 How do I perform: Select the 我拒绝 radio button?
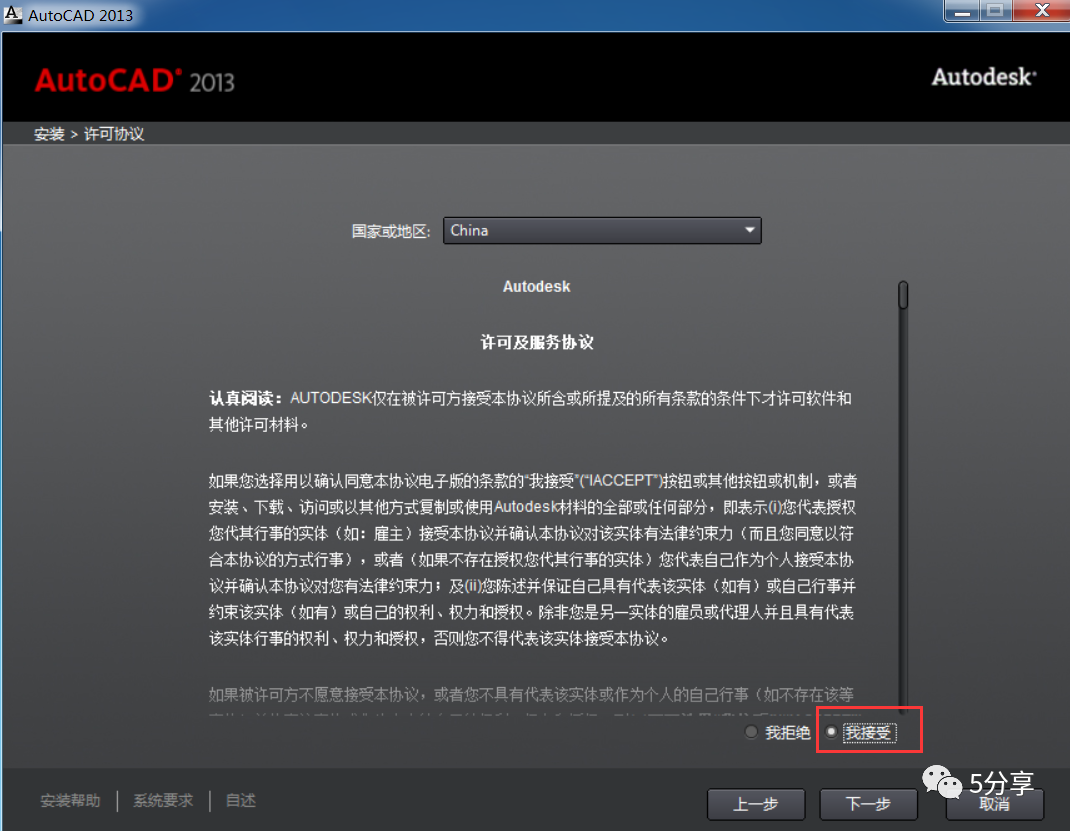(751, 732)
